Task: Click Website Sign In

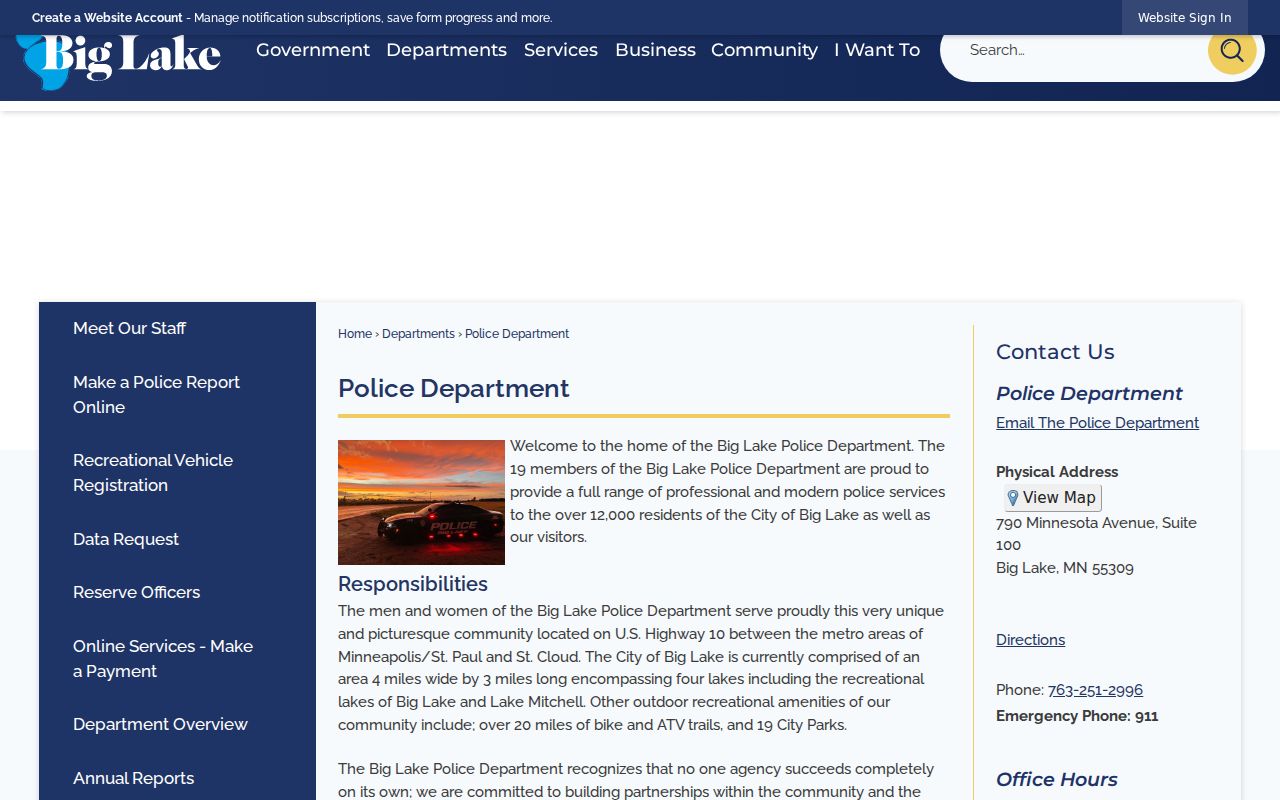Action: (1184, 18)
